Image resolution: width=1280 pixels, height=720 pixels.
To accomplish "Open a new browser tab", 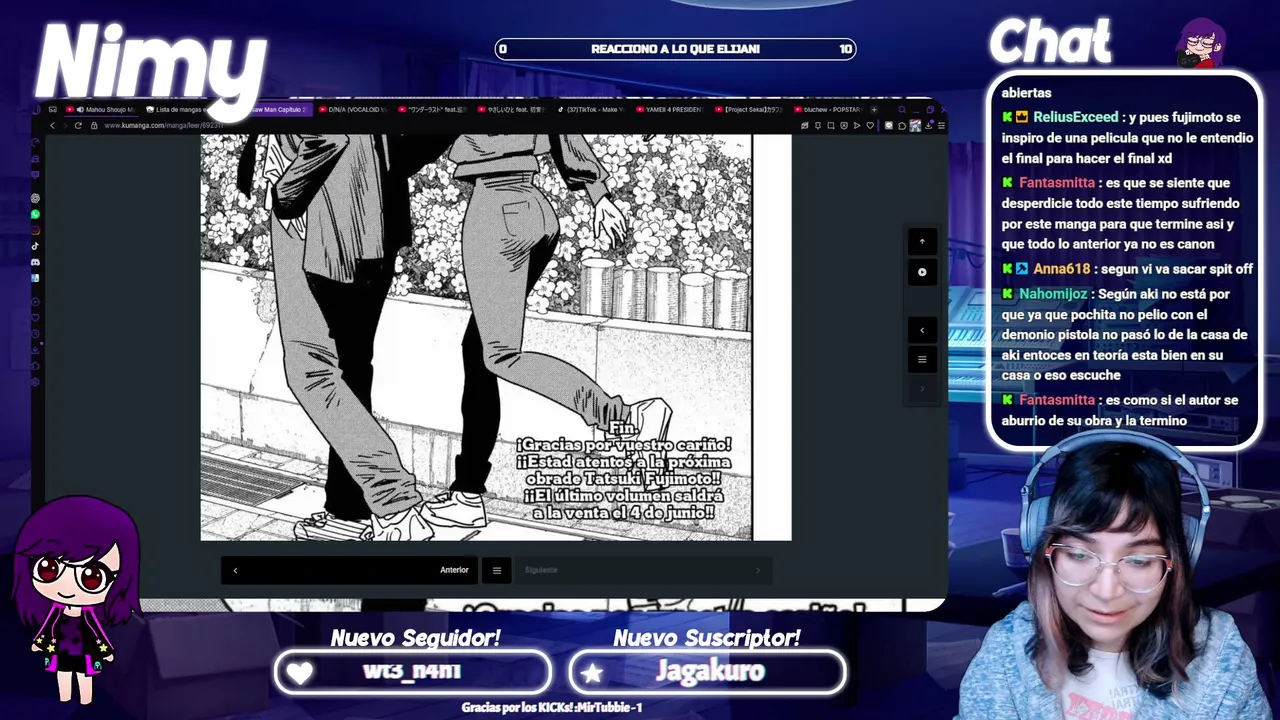I will [x=874, y=109].
